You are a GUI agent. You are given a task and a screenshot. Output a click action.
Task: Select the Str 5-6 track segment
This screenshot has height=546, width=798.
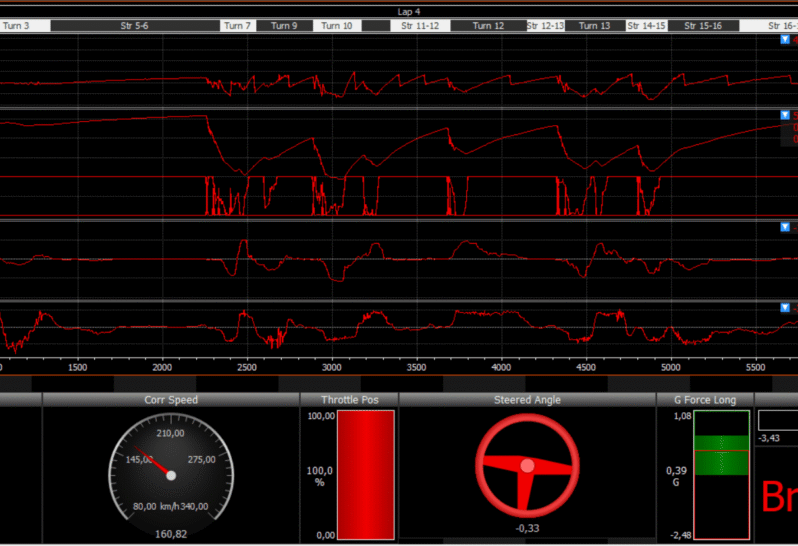pos(135,25)
